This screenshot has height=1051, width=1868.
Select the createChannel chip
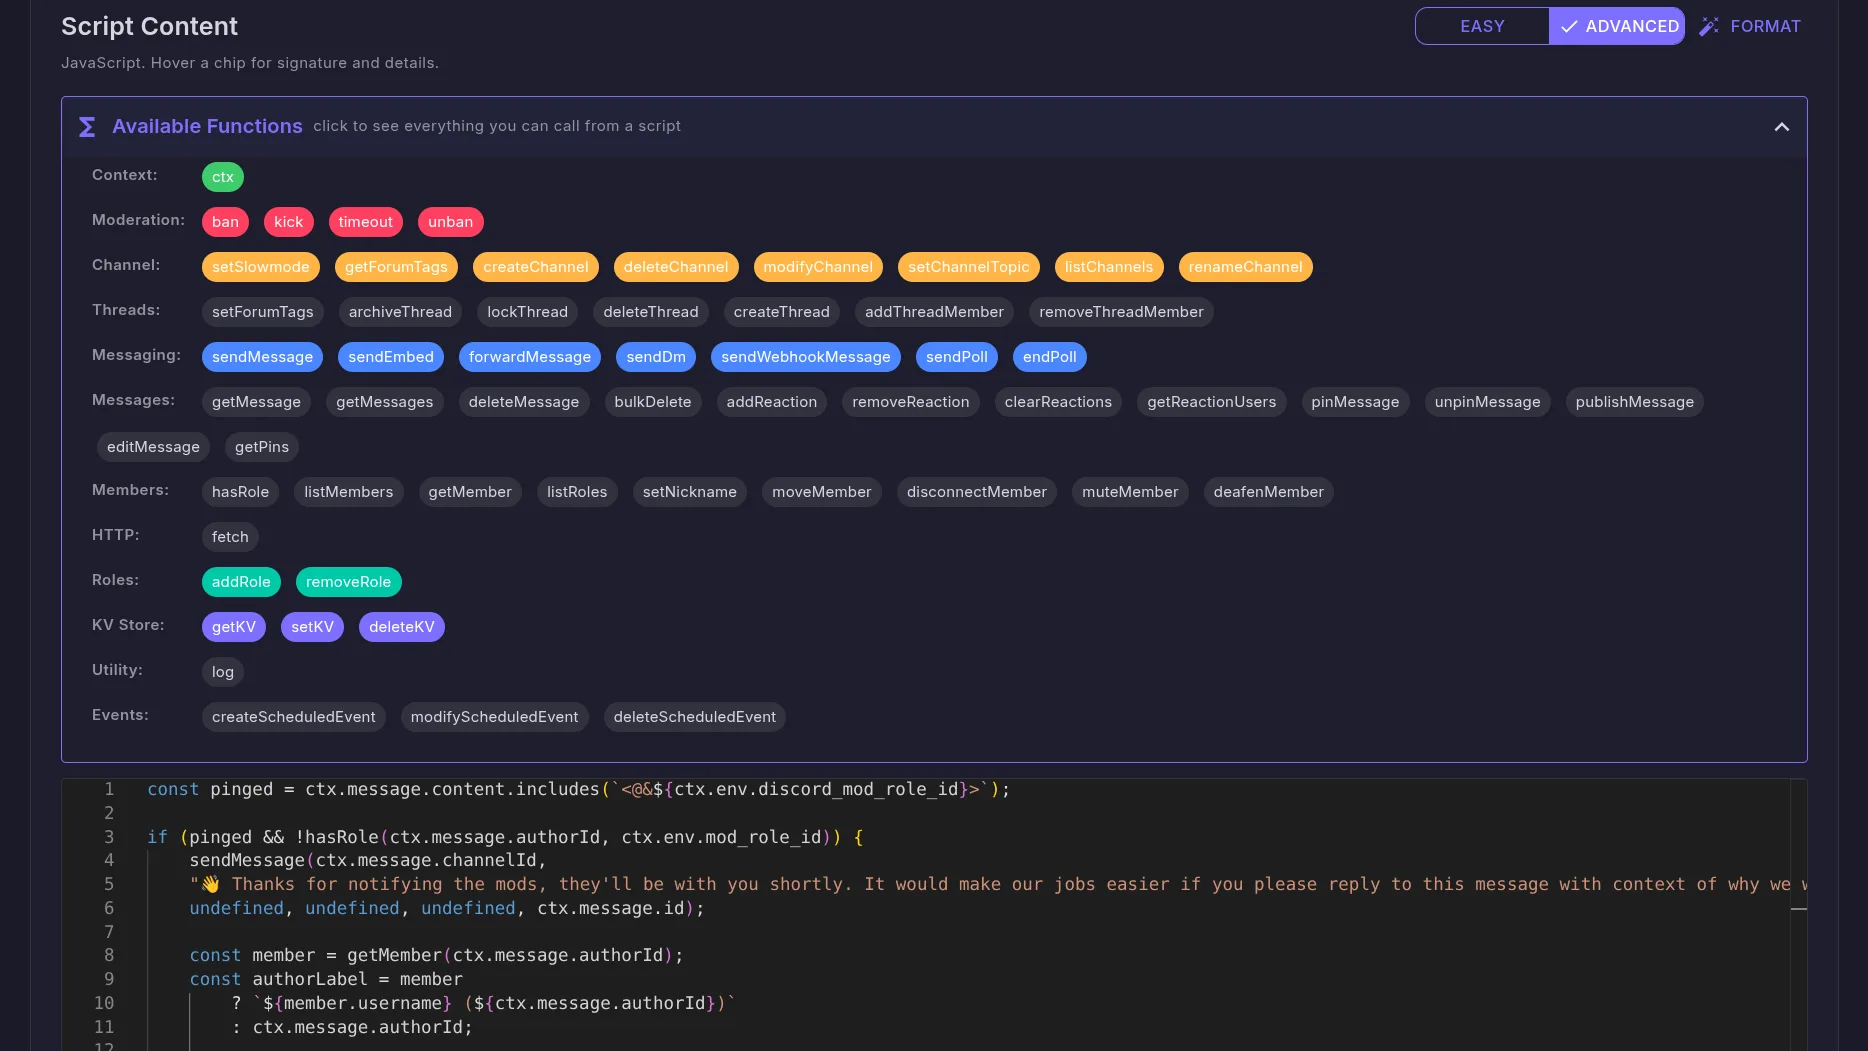(536, 267)
